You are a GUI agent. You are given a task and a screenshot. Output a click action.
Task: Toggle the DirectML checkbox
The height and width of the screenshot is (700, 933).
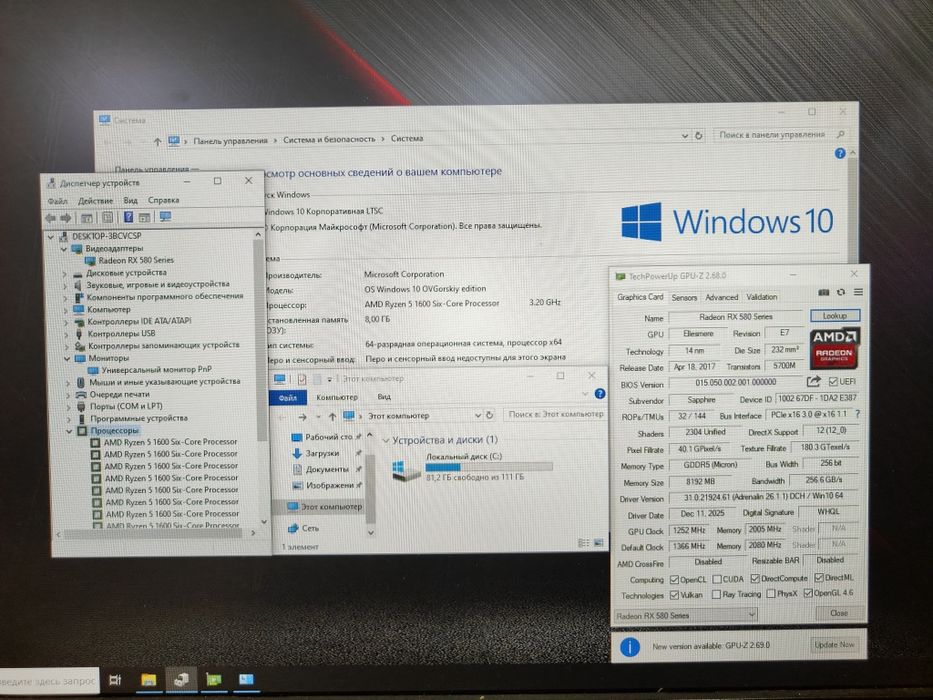click(819, 577)
